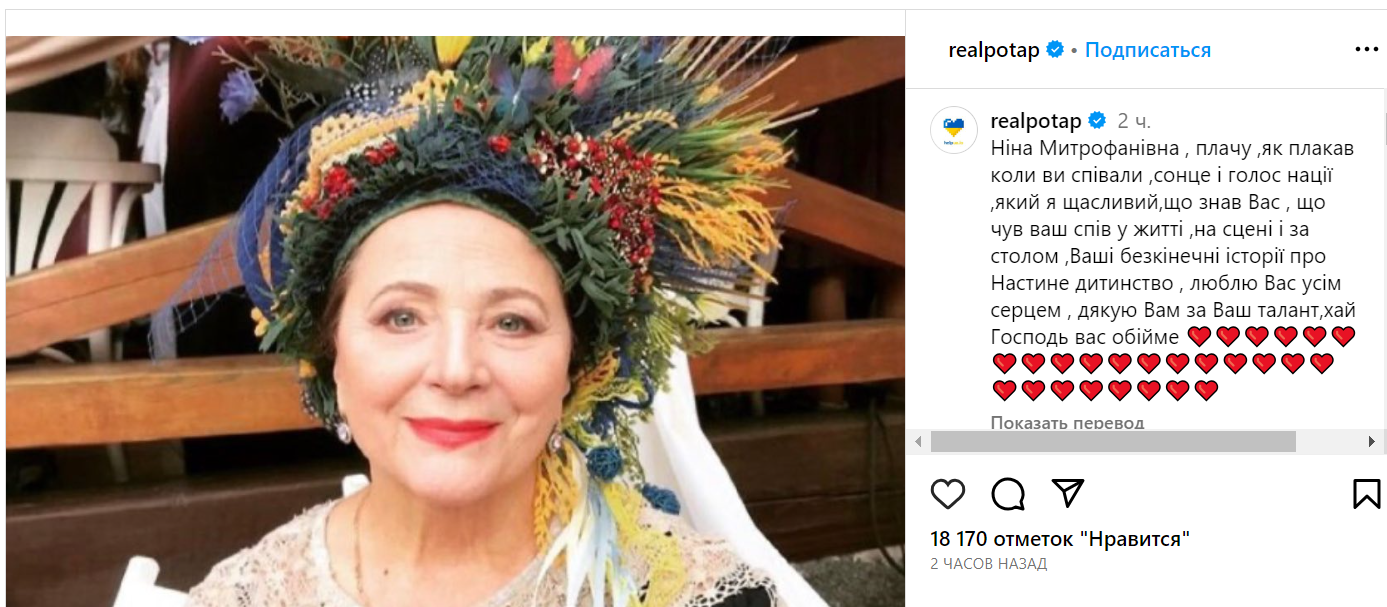Viewport: 1387px width, 607px height.
Task: Click the Подписаться follow link
Action: click(x=1147, y=48)
